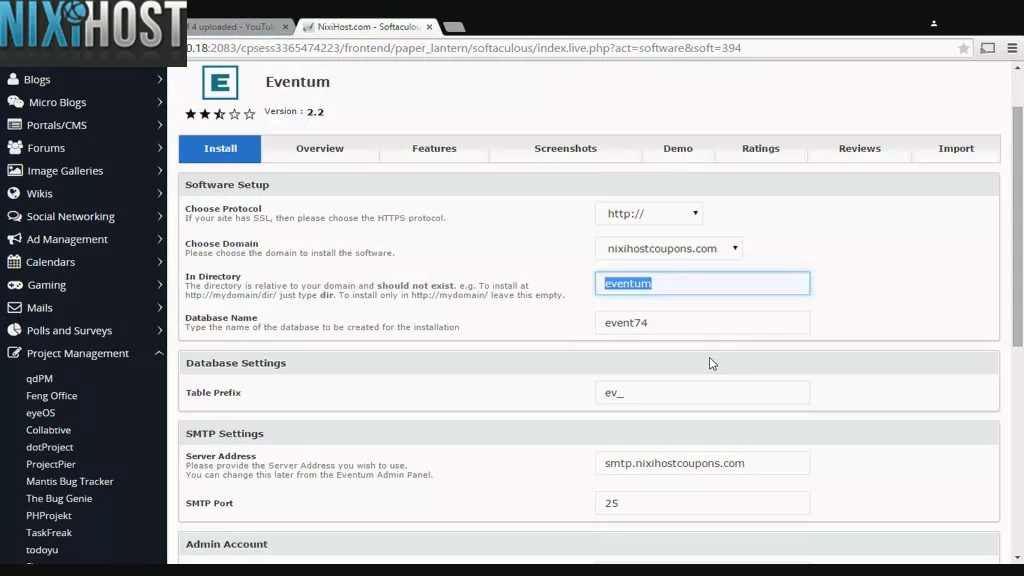1024x576 pixels.
Task: Click the Project Management edit icon
Action: (14, 353)
